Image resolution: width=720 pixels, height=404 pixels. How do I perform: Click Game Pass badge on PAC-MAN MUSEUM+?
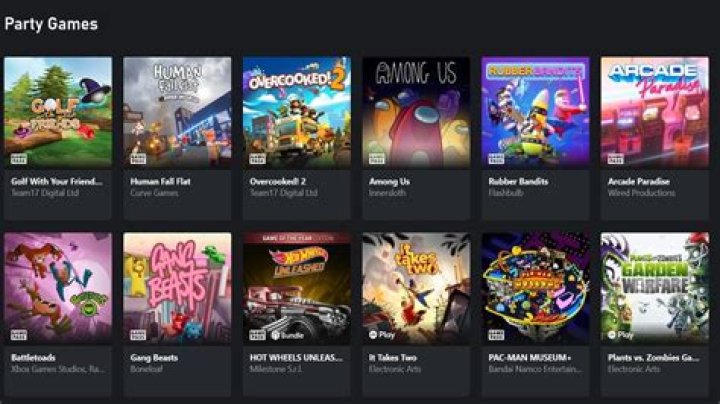(x=496, y=335)
